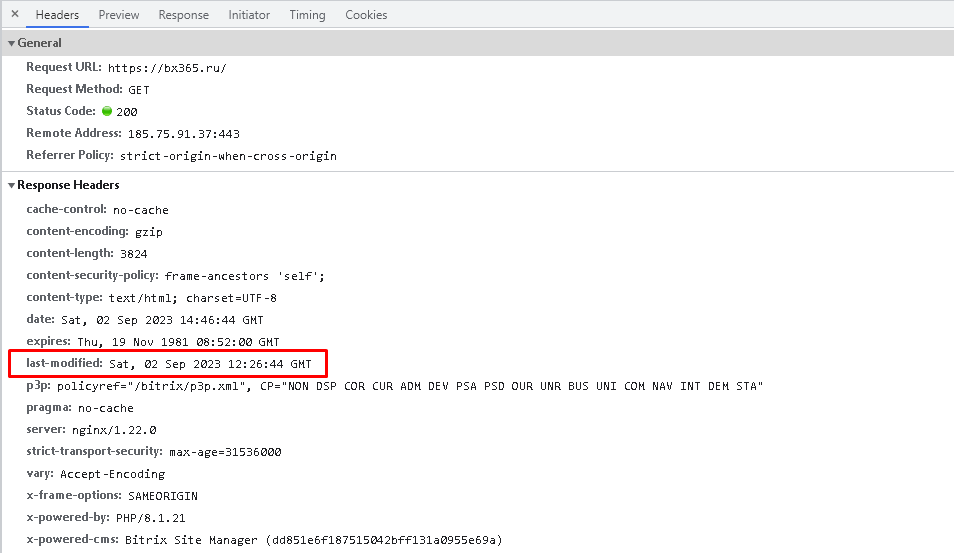
Task: Open the Response tab
Action: tap(184, 15)
